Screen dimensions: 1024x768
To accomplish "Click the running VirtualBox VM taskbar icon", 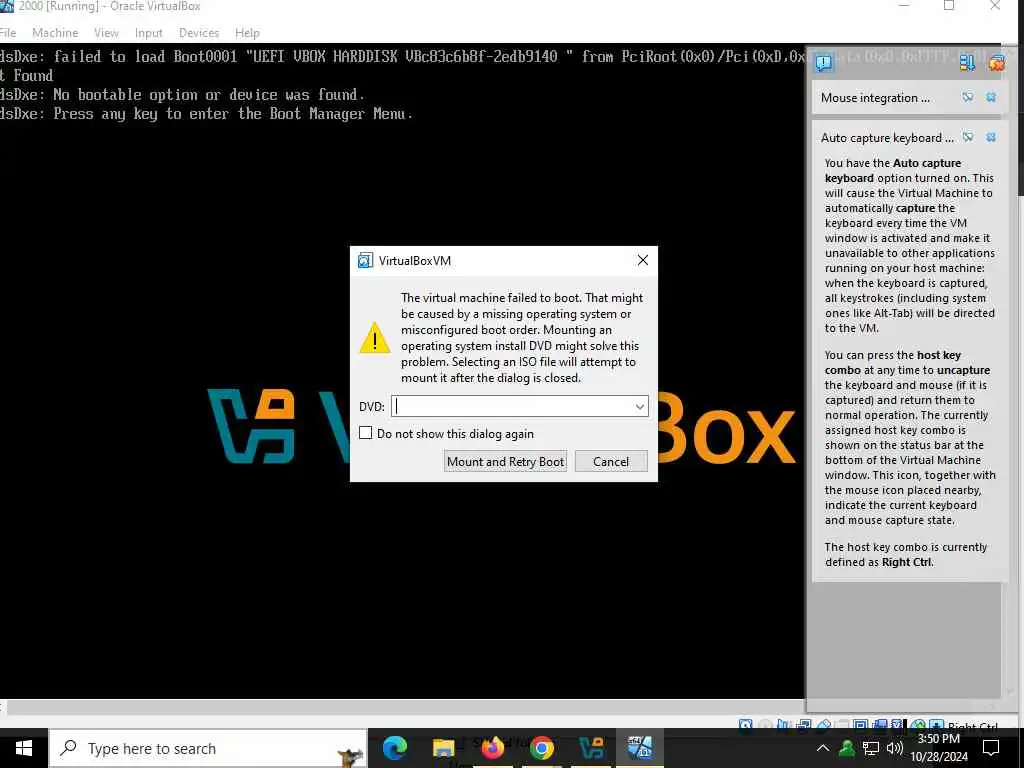I will [640, 748].
